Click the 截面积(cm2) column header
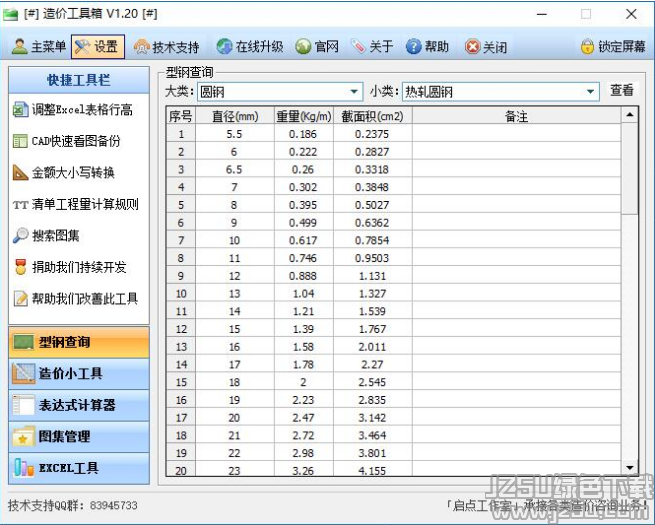The width and height of the screenshot is (655, 525). [373, 116]
